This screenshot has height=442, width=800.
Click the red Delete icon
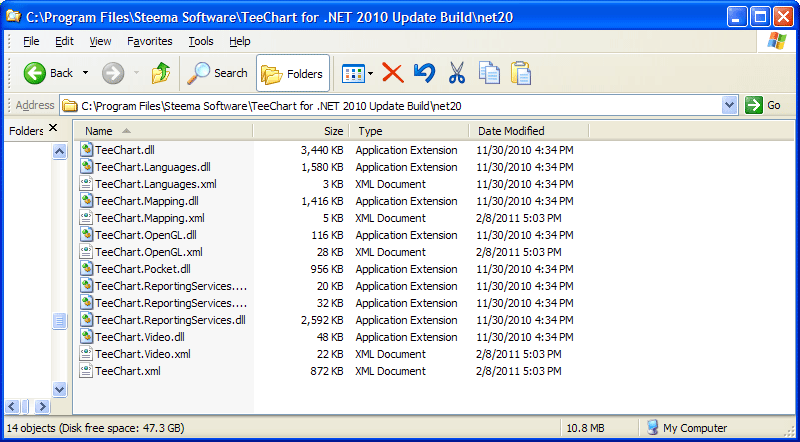[x=393, y=73]
